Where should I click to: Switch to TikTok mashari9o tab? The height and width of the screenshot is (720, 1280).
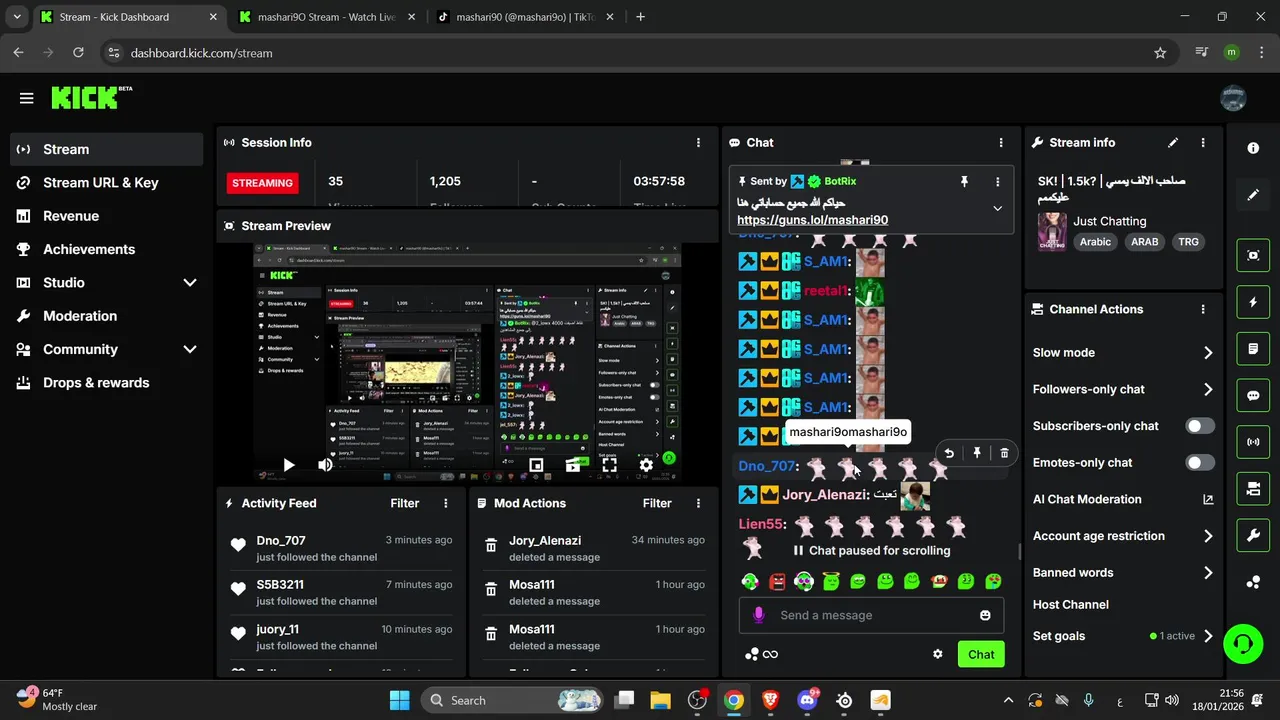coord(525,17)
